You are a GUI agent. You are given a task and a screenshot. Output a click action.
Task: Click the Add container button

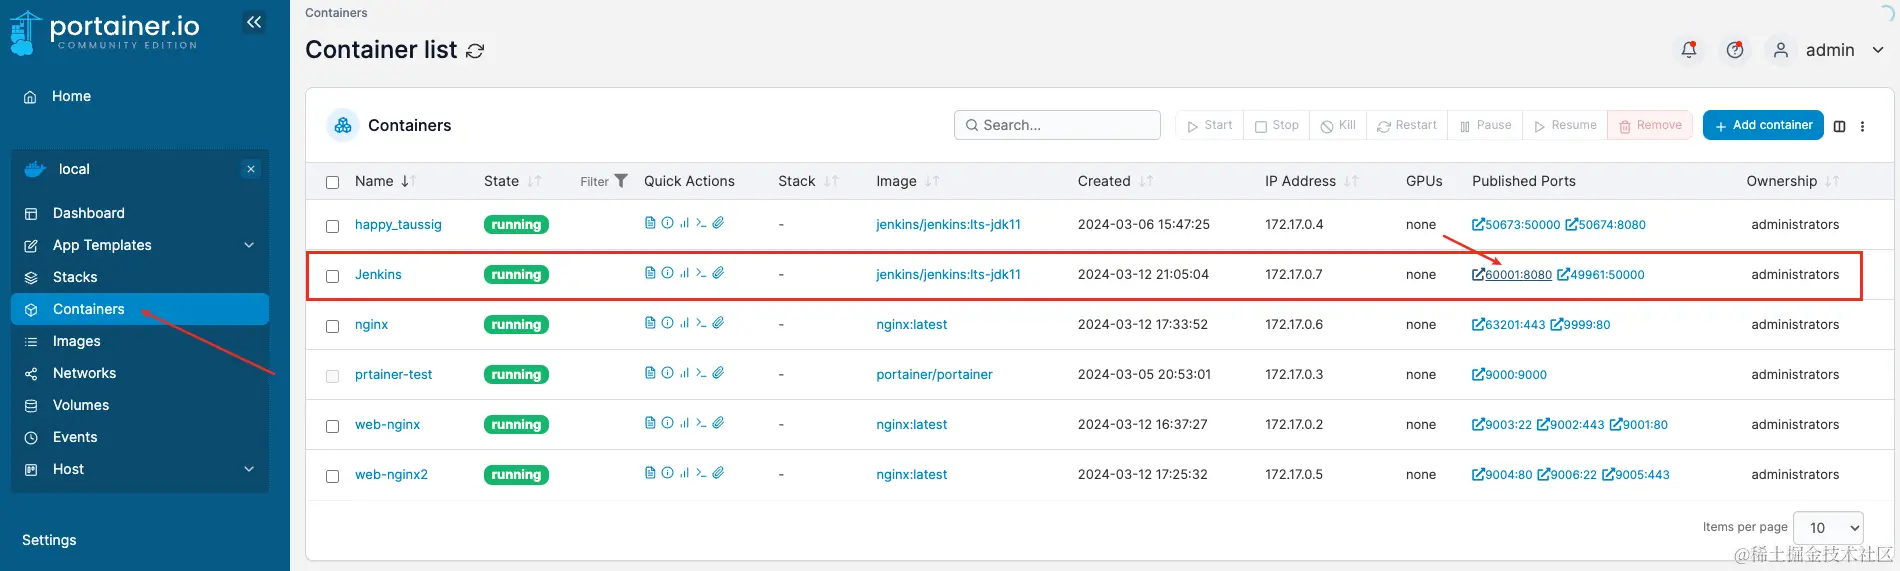click(1763, 125)
